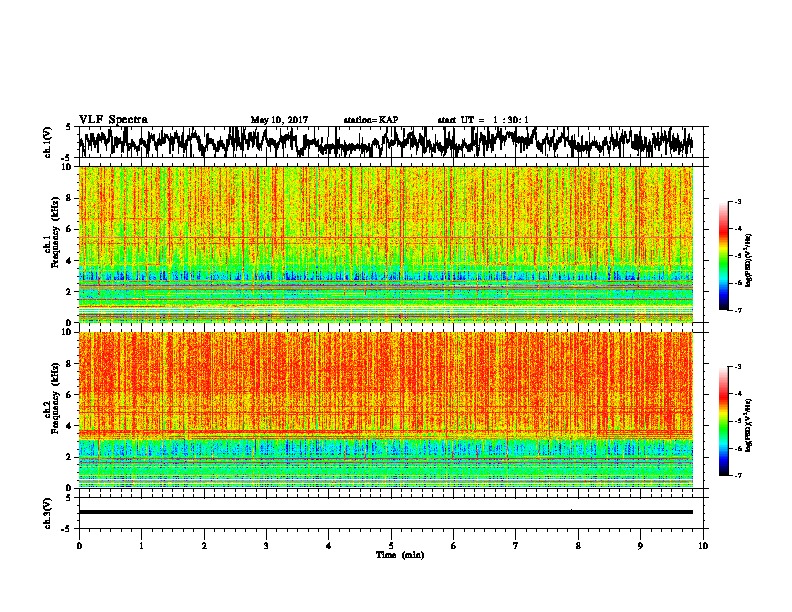Click time axis tick label "7"
The image size is (792, 612).
tap(516, 546)
